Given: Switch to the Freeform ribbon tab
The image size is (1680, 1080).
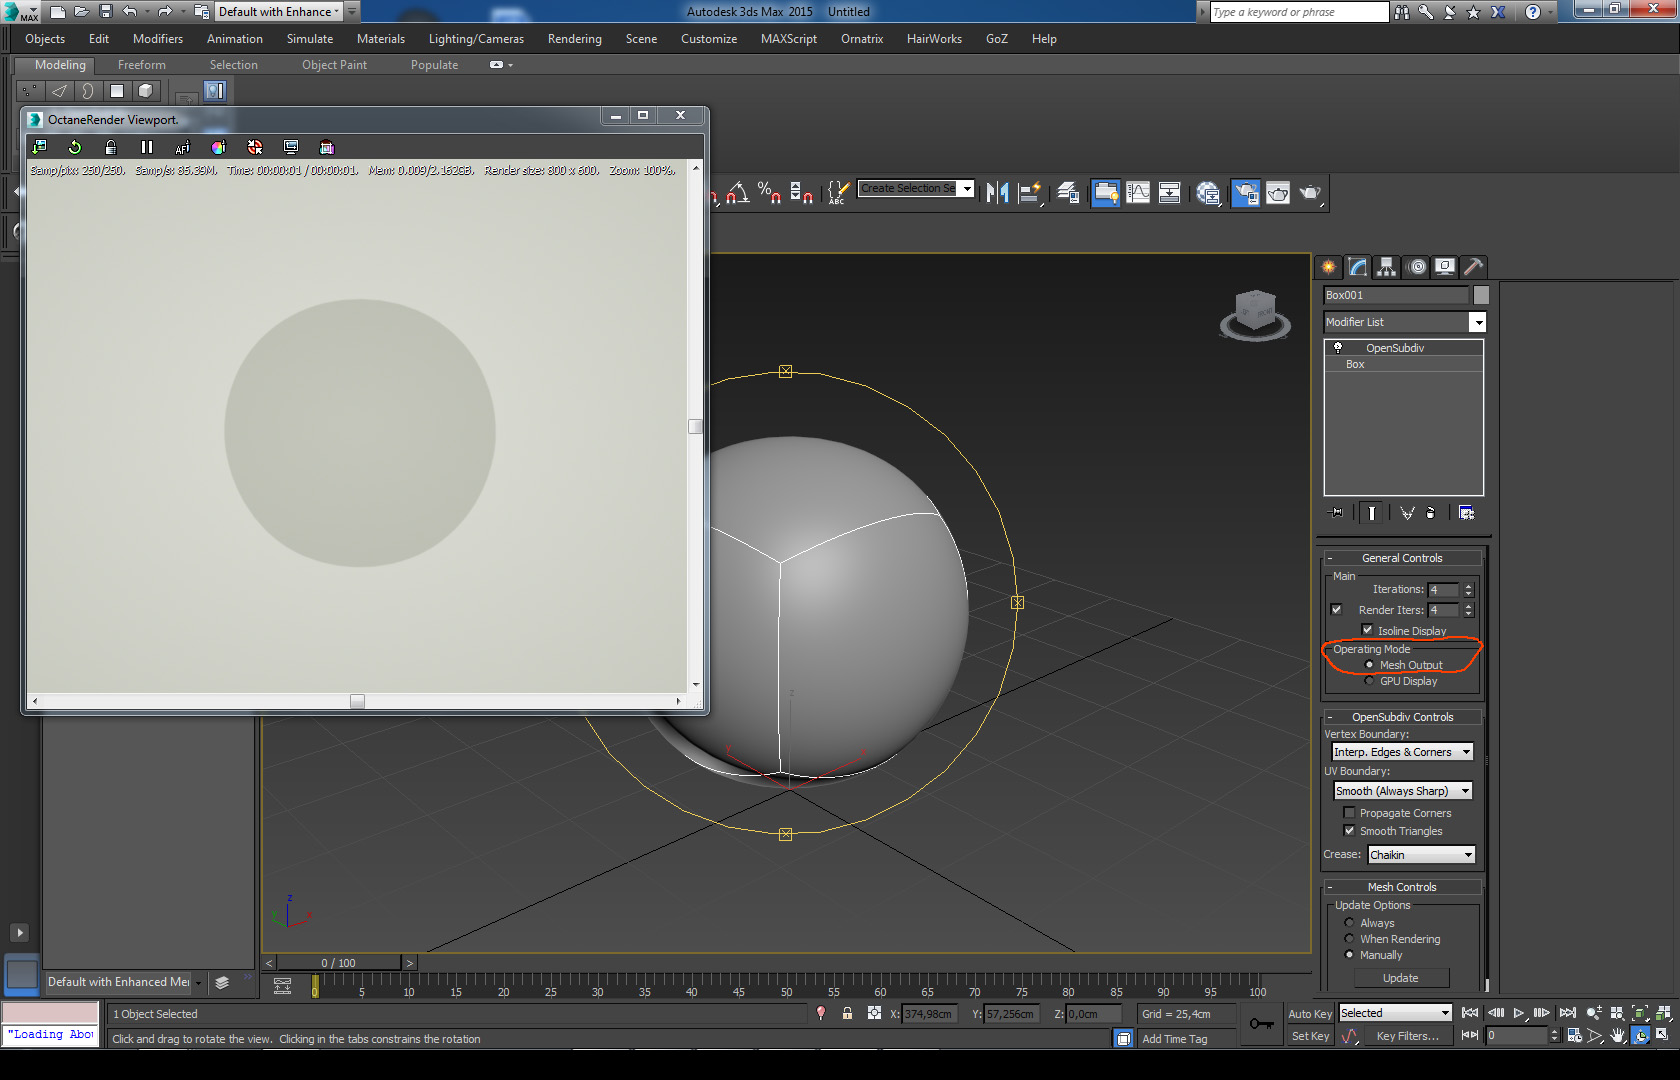Looking at the screenshot, I should [142, 65].
